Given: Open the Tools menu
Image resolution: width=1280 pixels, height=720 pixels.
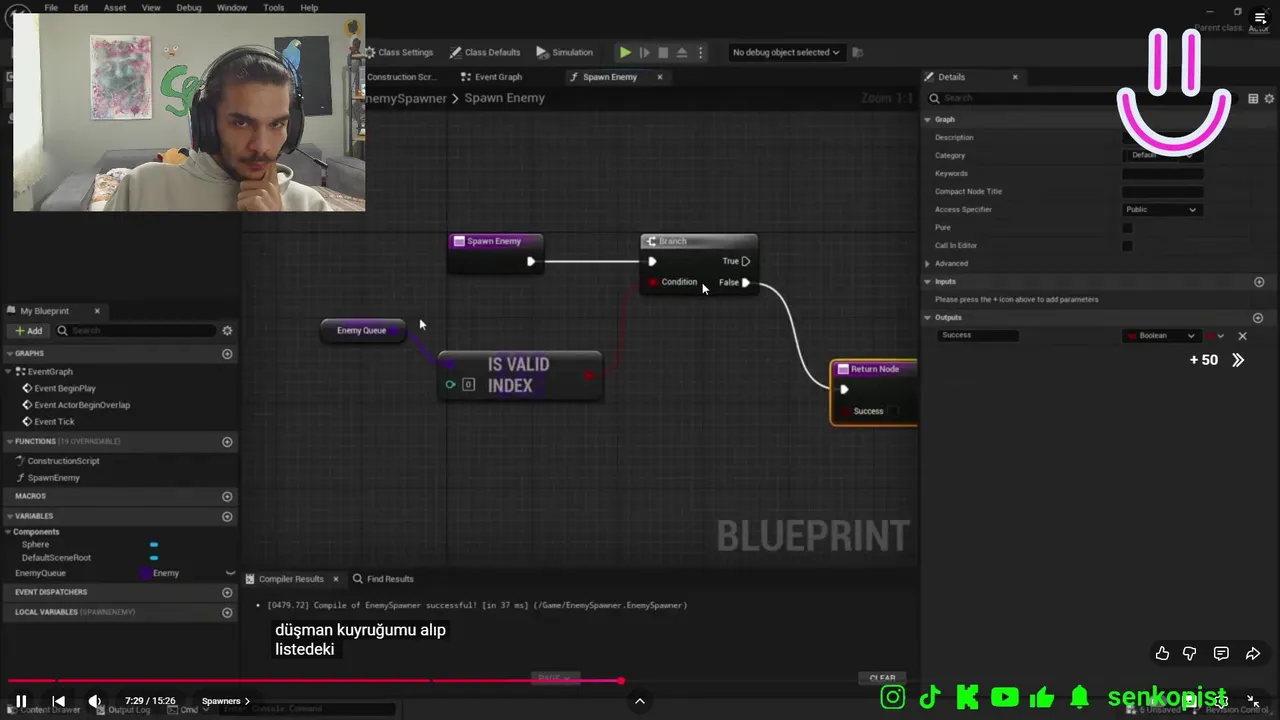Looking at the screenshot, I should 274,7.
